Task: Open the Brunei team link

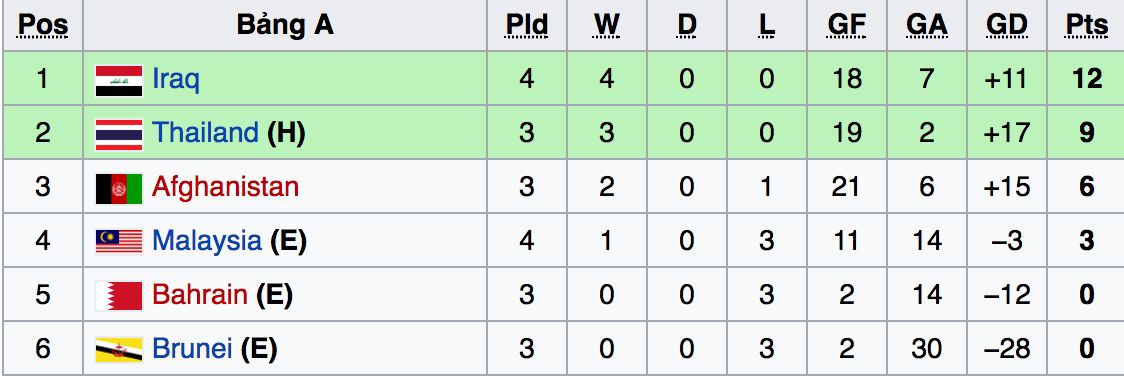Action: (192, 349)
